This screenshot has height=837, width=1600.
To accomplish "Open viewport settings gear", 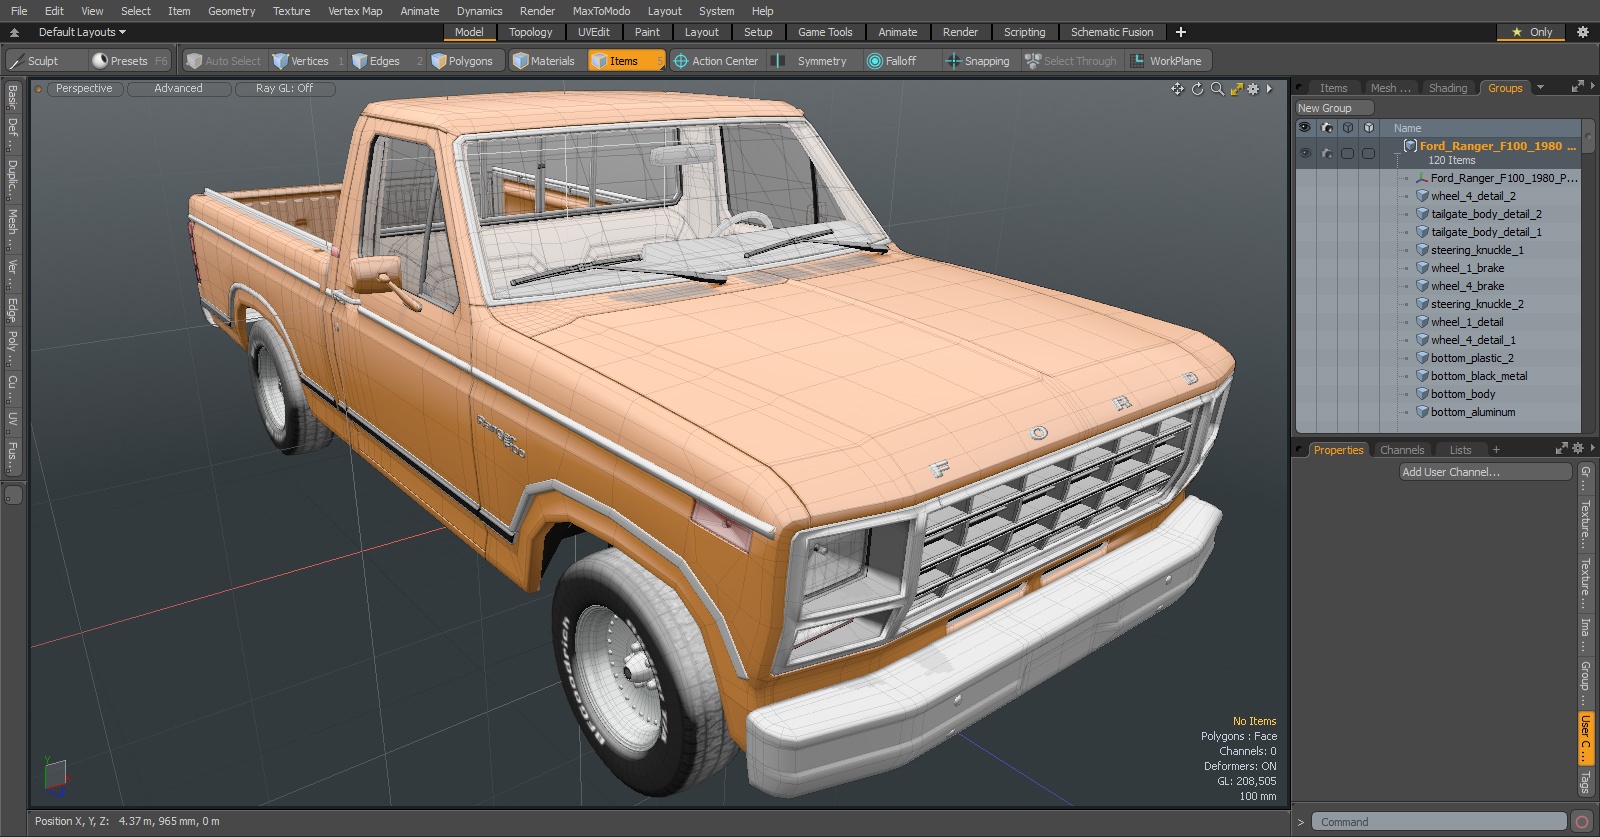I will [x=1253, y=89].
